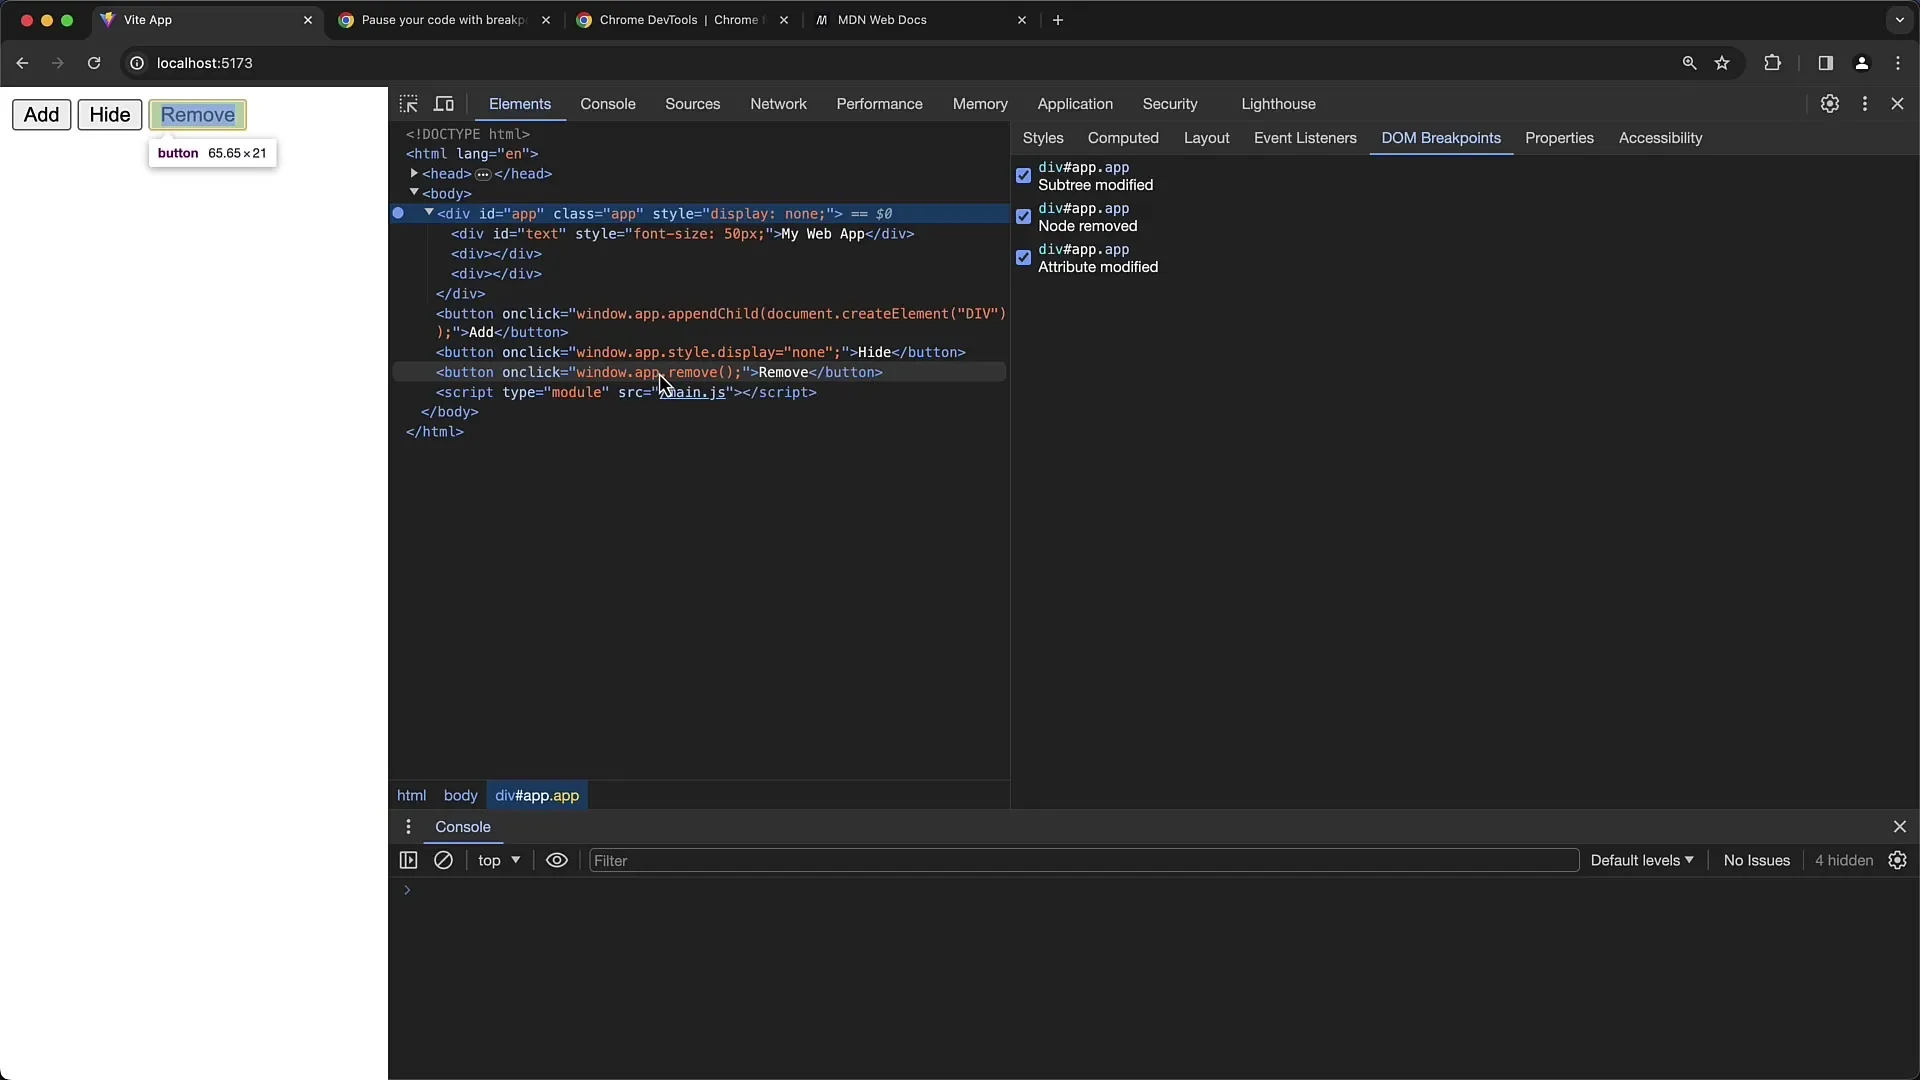This screenshot has width=1920, height=1080.
Task: Open the Console panel tab
Action: coord(608,103)
